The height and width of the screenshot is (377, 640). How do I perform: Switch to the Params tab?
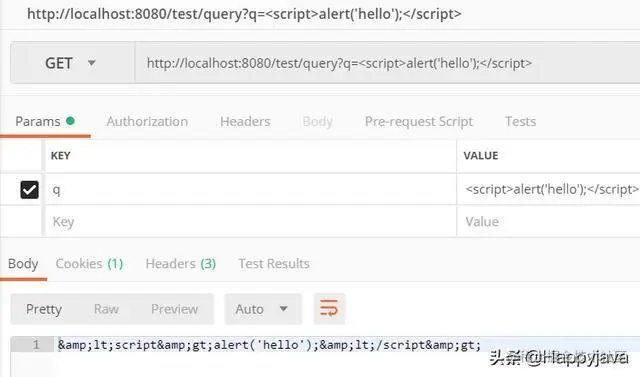tap(45, 121)
